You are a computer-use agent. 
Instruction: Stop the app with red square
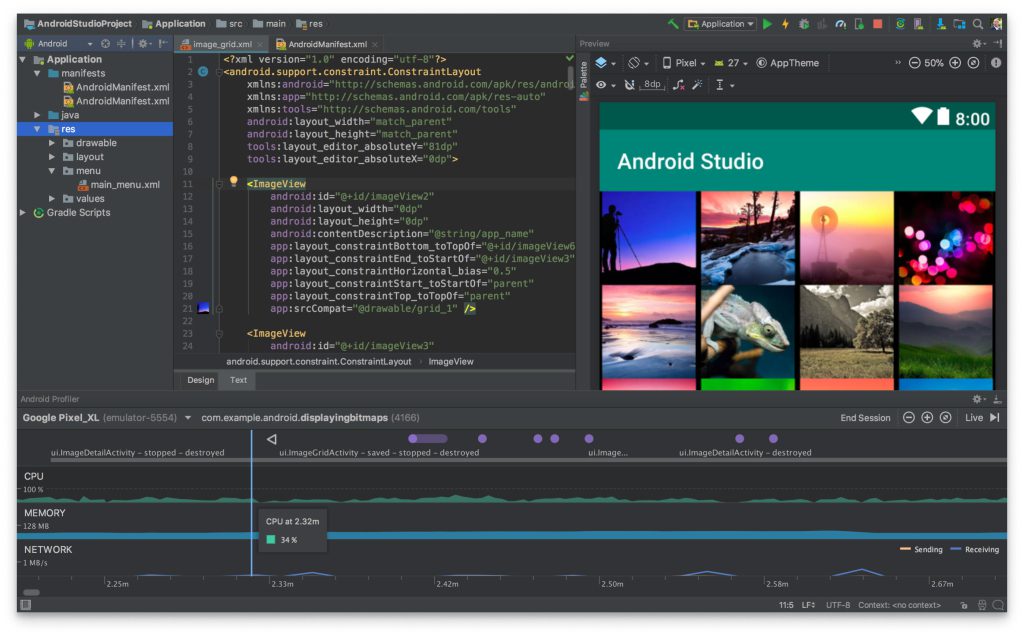(x=878, y=24)
